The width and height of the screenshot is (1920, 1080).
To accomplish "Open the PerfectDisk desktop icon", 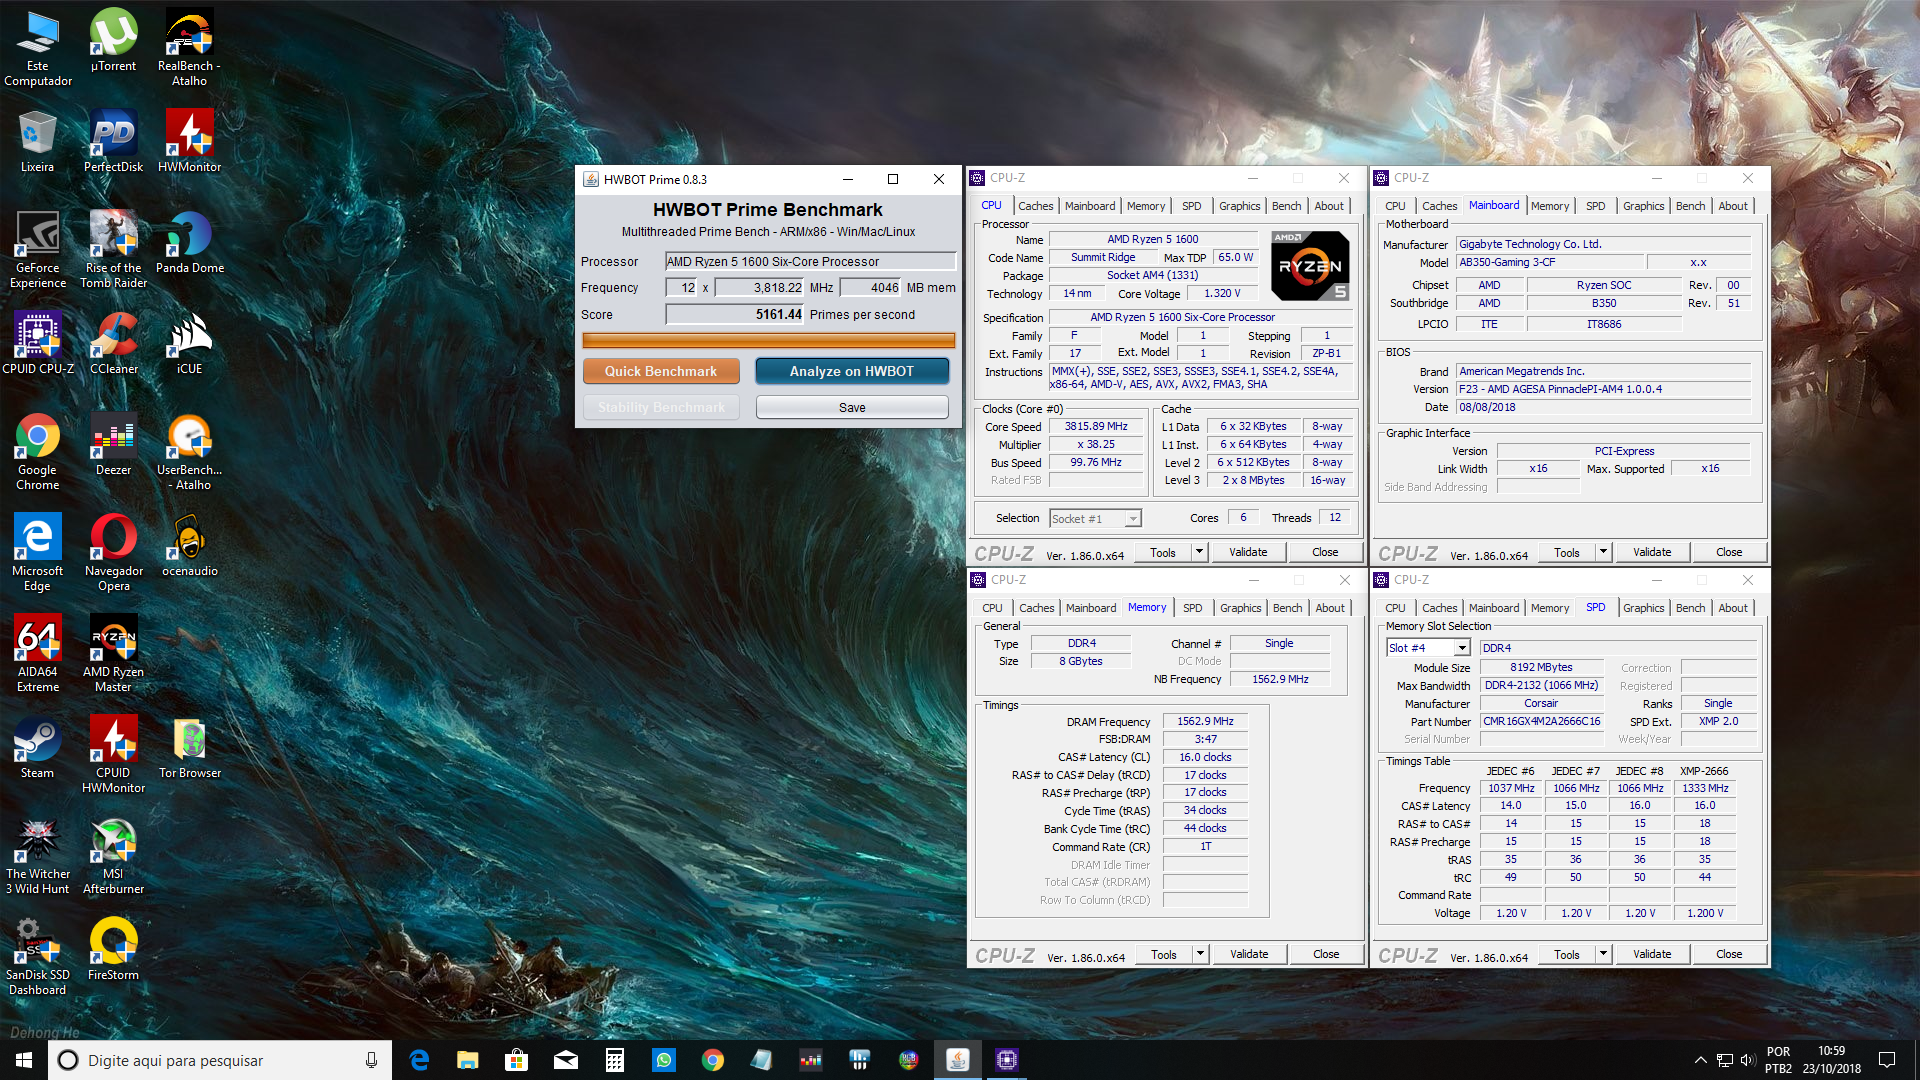I will [113, 141].
